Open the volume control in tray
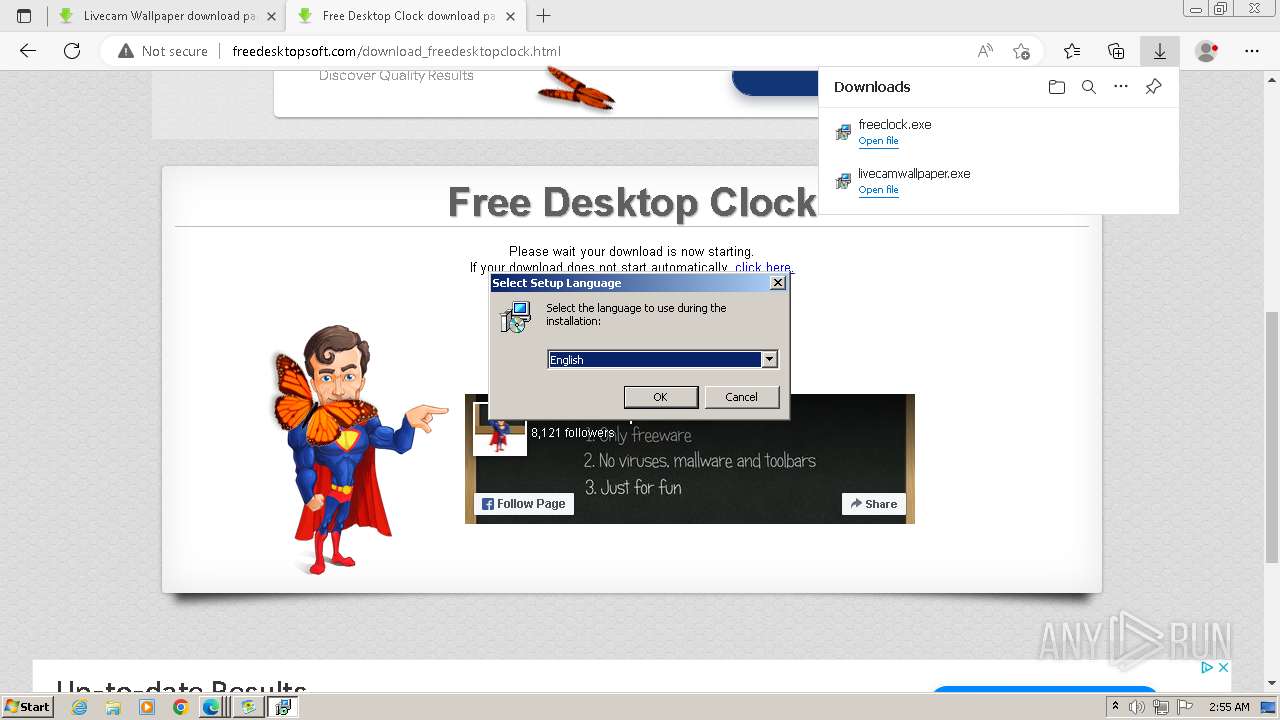 coord(1137,707)
